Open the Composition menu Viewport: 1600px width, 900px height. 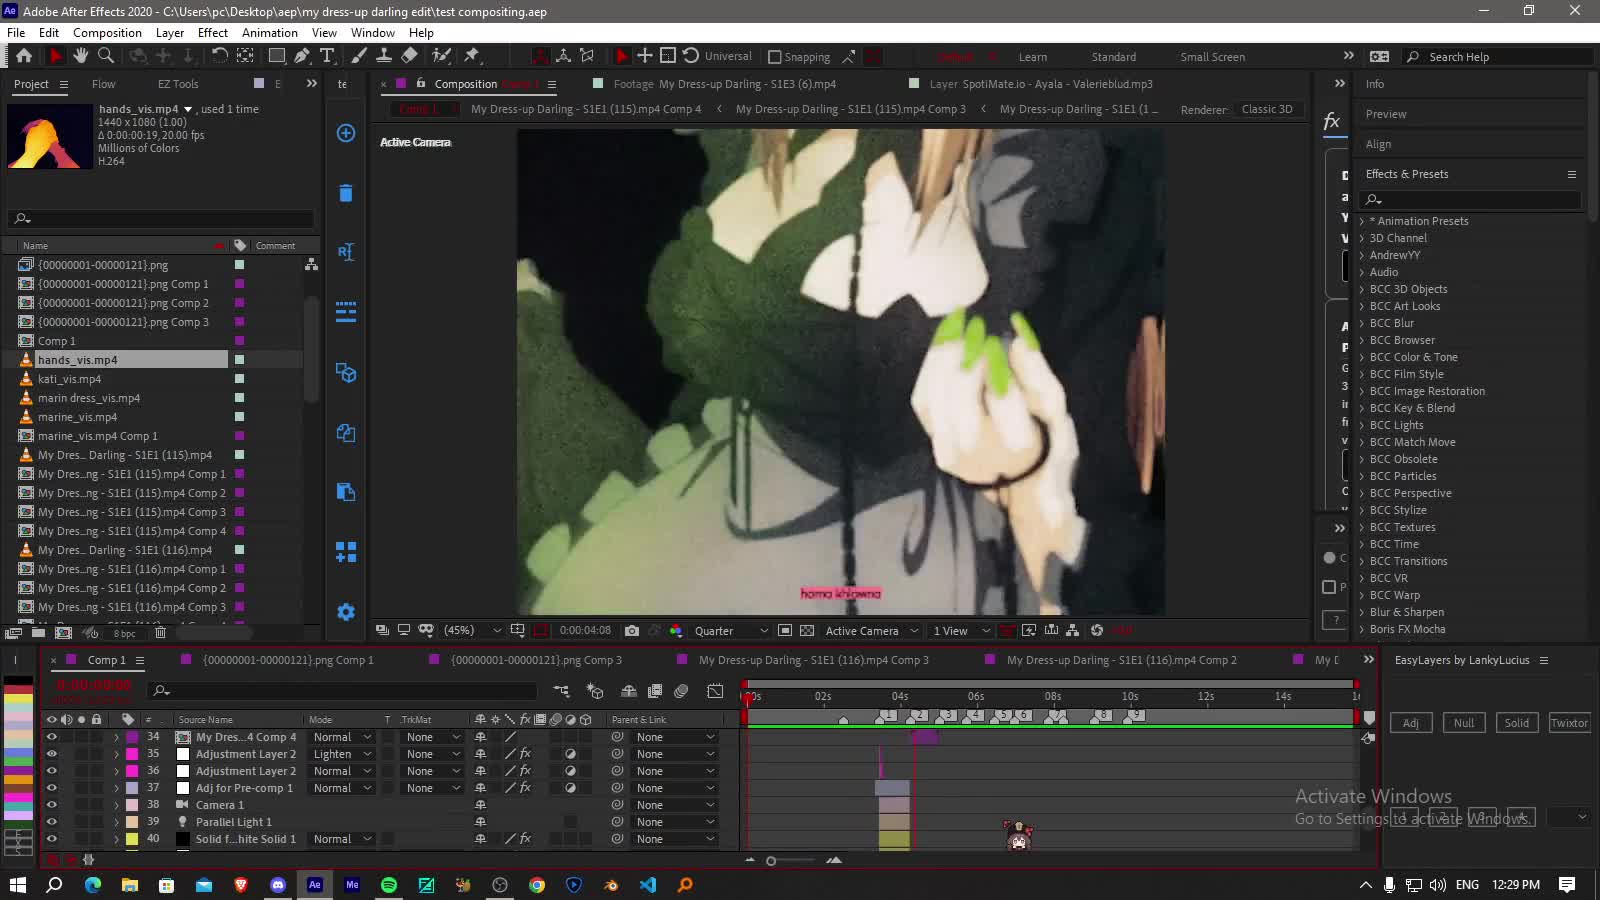click(107, 32)
